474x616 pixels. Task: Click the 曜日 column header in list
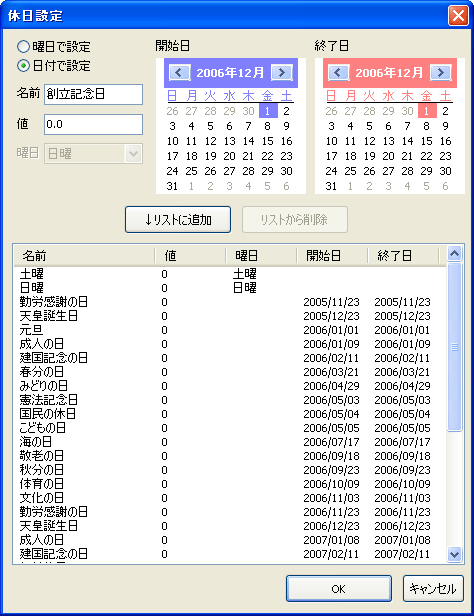[262, 256]
